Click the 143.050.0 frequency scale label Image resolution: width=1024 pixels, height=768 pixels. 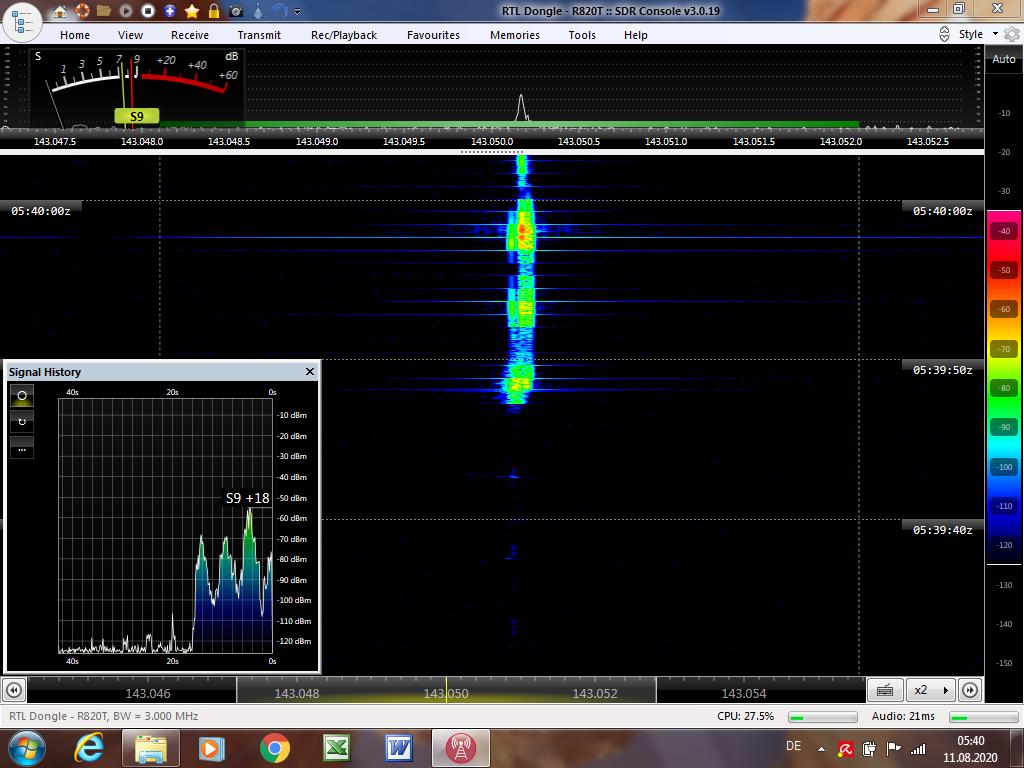pos(492,141)
